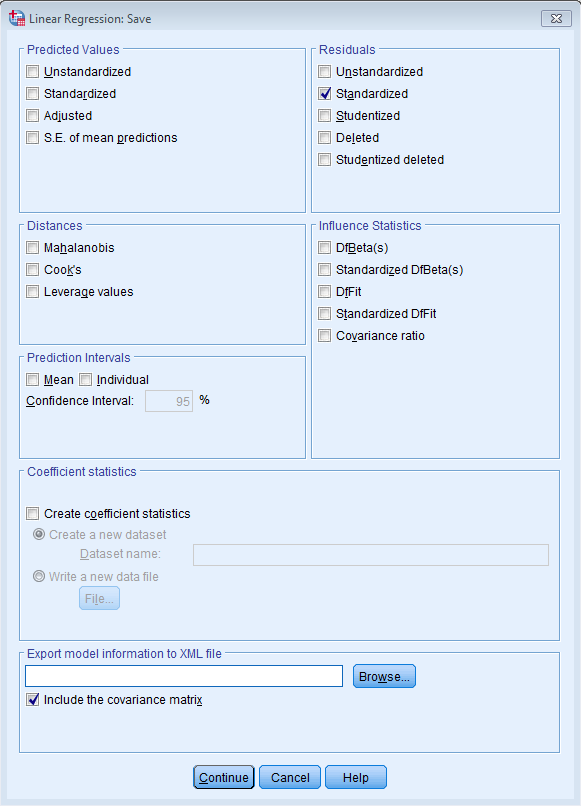The image size is (581, 806).
Task: Check Leverage values
Action: pos(31,291)
